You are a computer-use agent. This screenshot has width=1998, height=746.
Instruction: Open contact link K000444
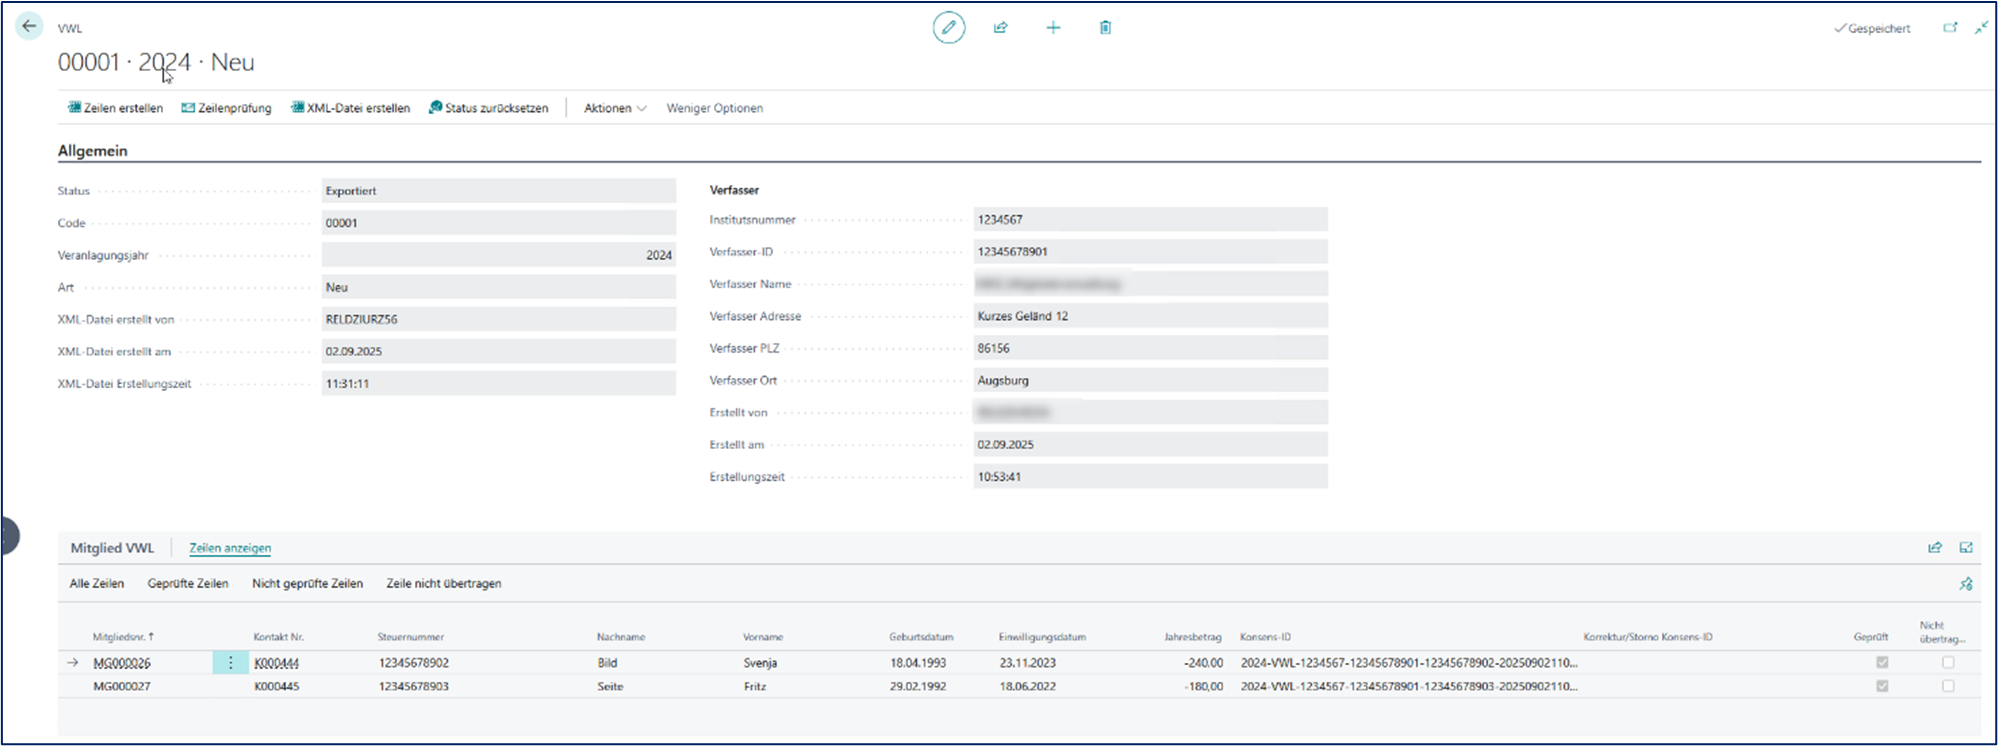coord(277,663)
